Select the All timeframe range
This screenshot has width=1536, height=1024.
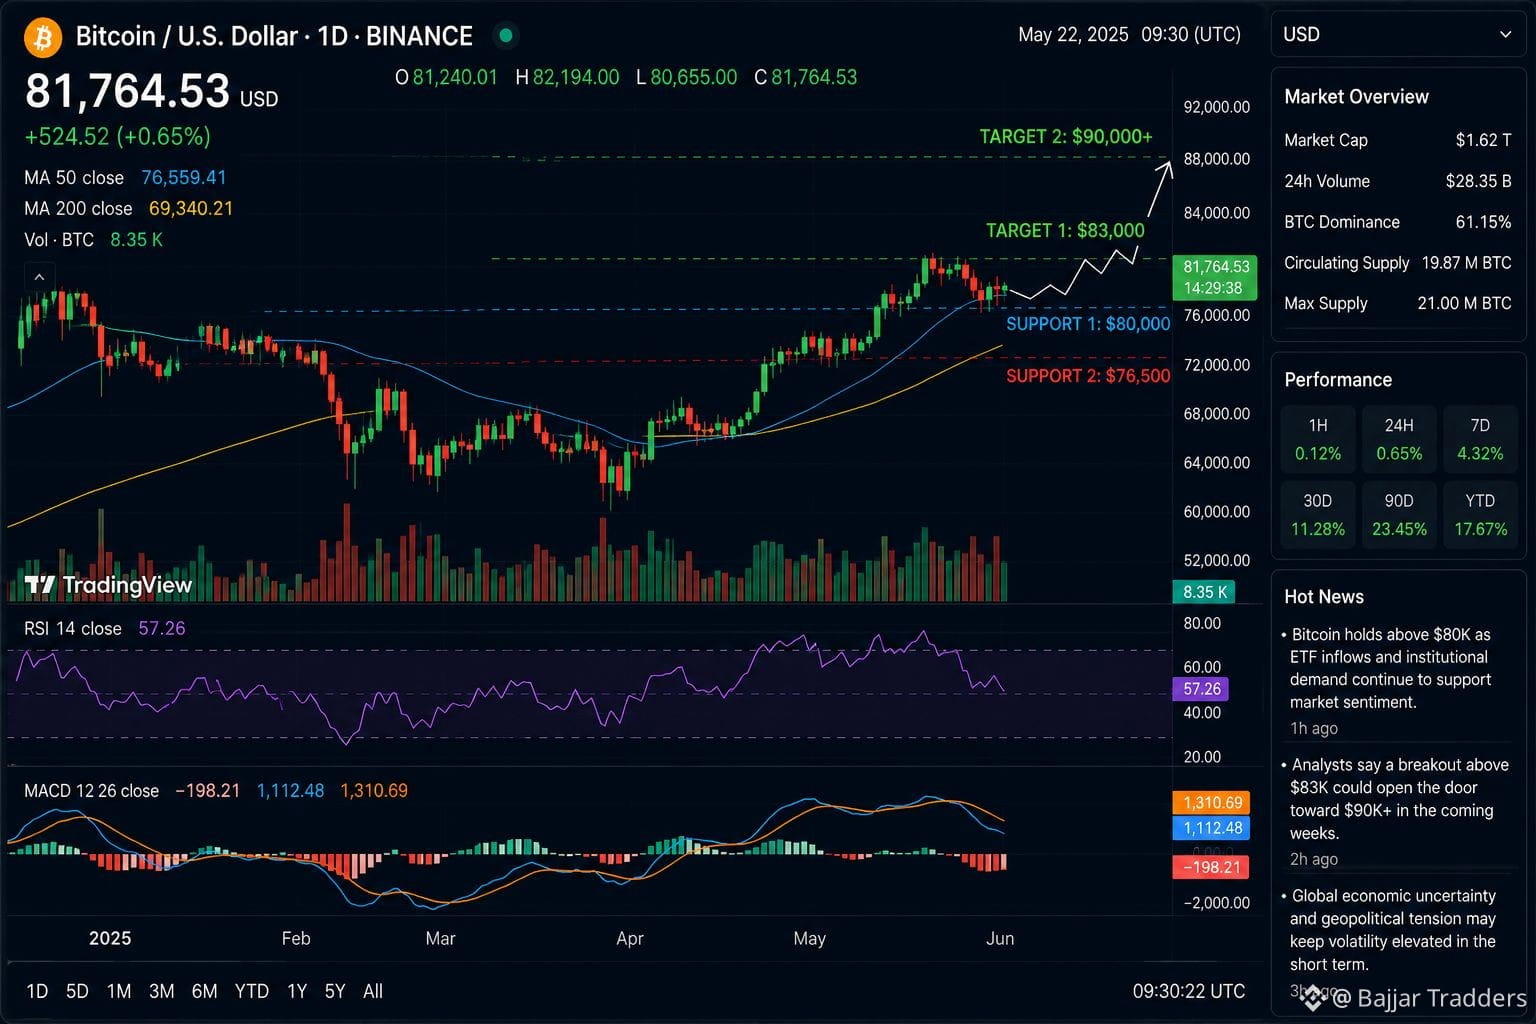click(x=373, y=991)
